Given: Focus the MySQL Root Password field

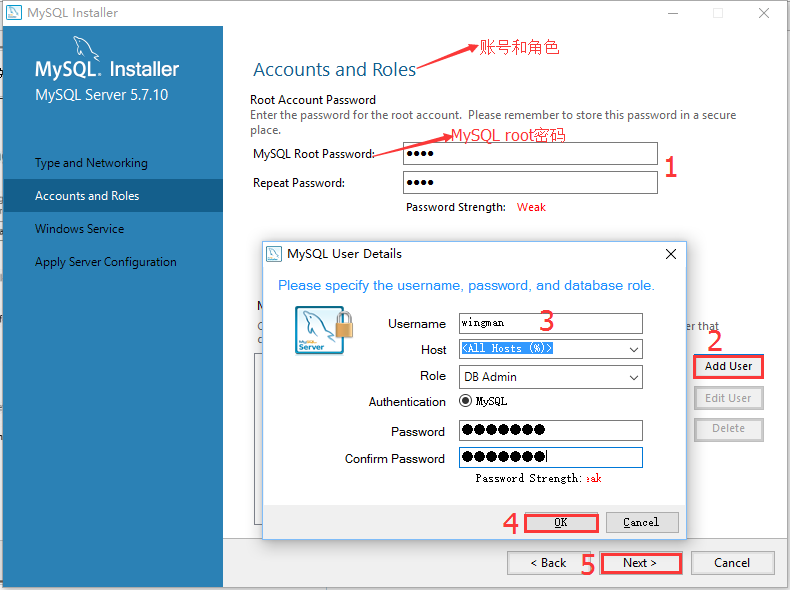Looking at the screenshot, I should pyautogui.click(x=530, y=154).
